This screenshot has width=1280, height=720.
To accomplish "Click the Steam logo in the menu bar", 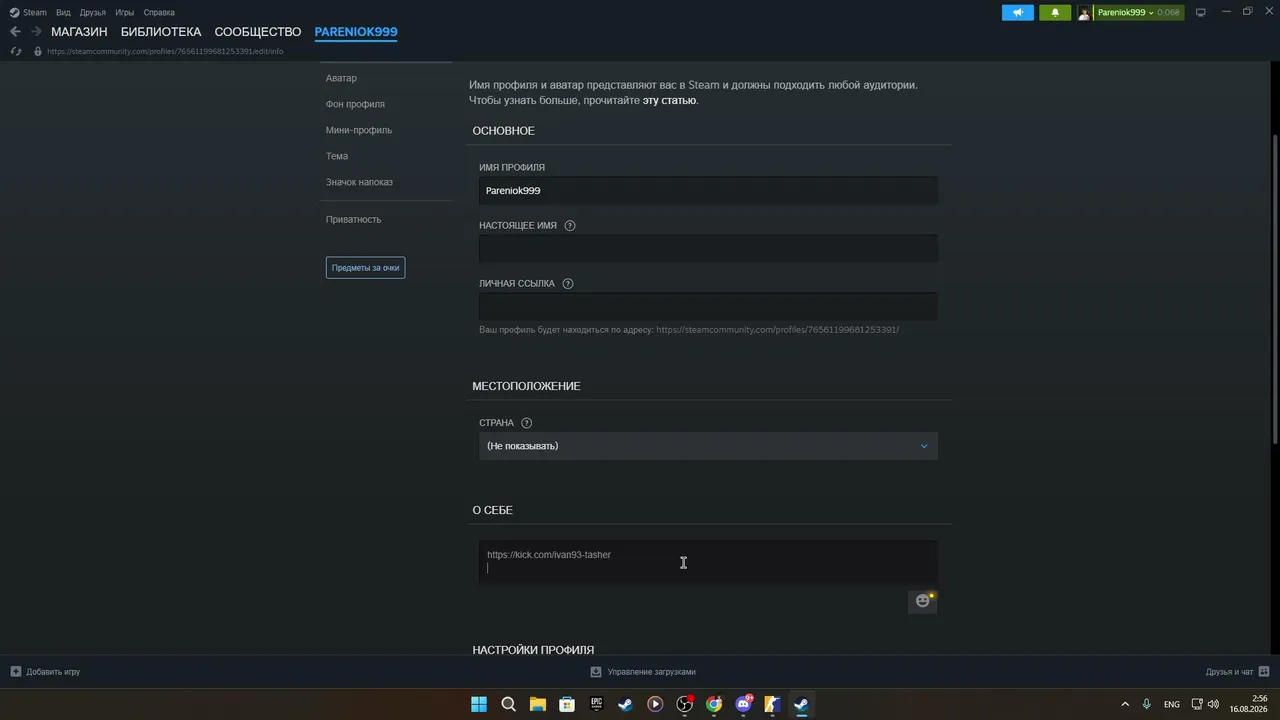I will pos(14,13).
